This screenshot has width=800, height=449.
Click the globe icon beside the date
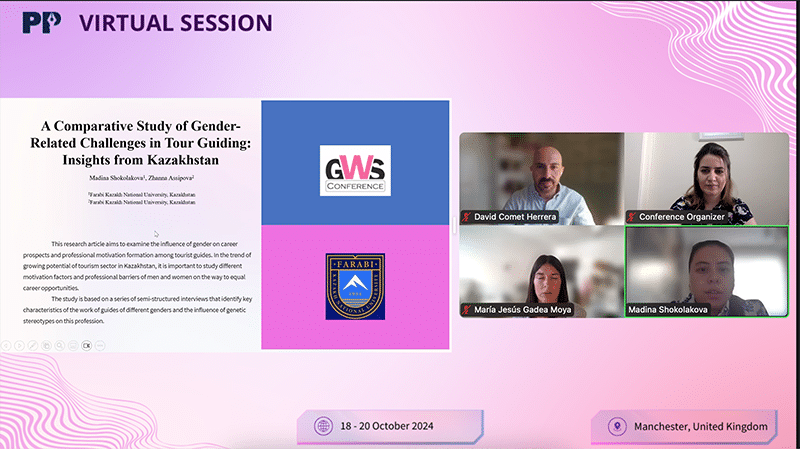point(323,426)
